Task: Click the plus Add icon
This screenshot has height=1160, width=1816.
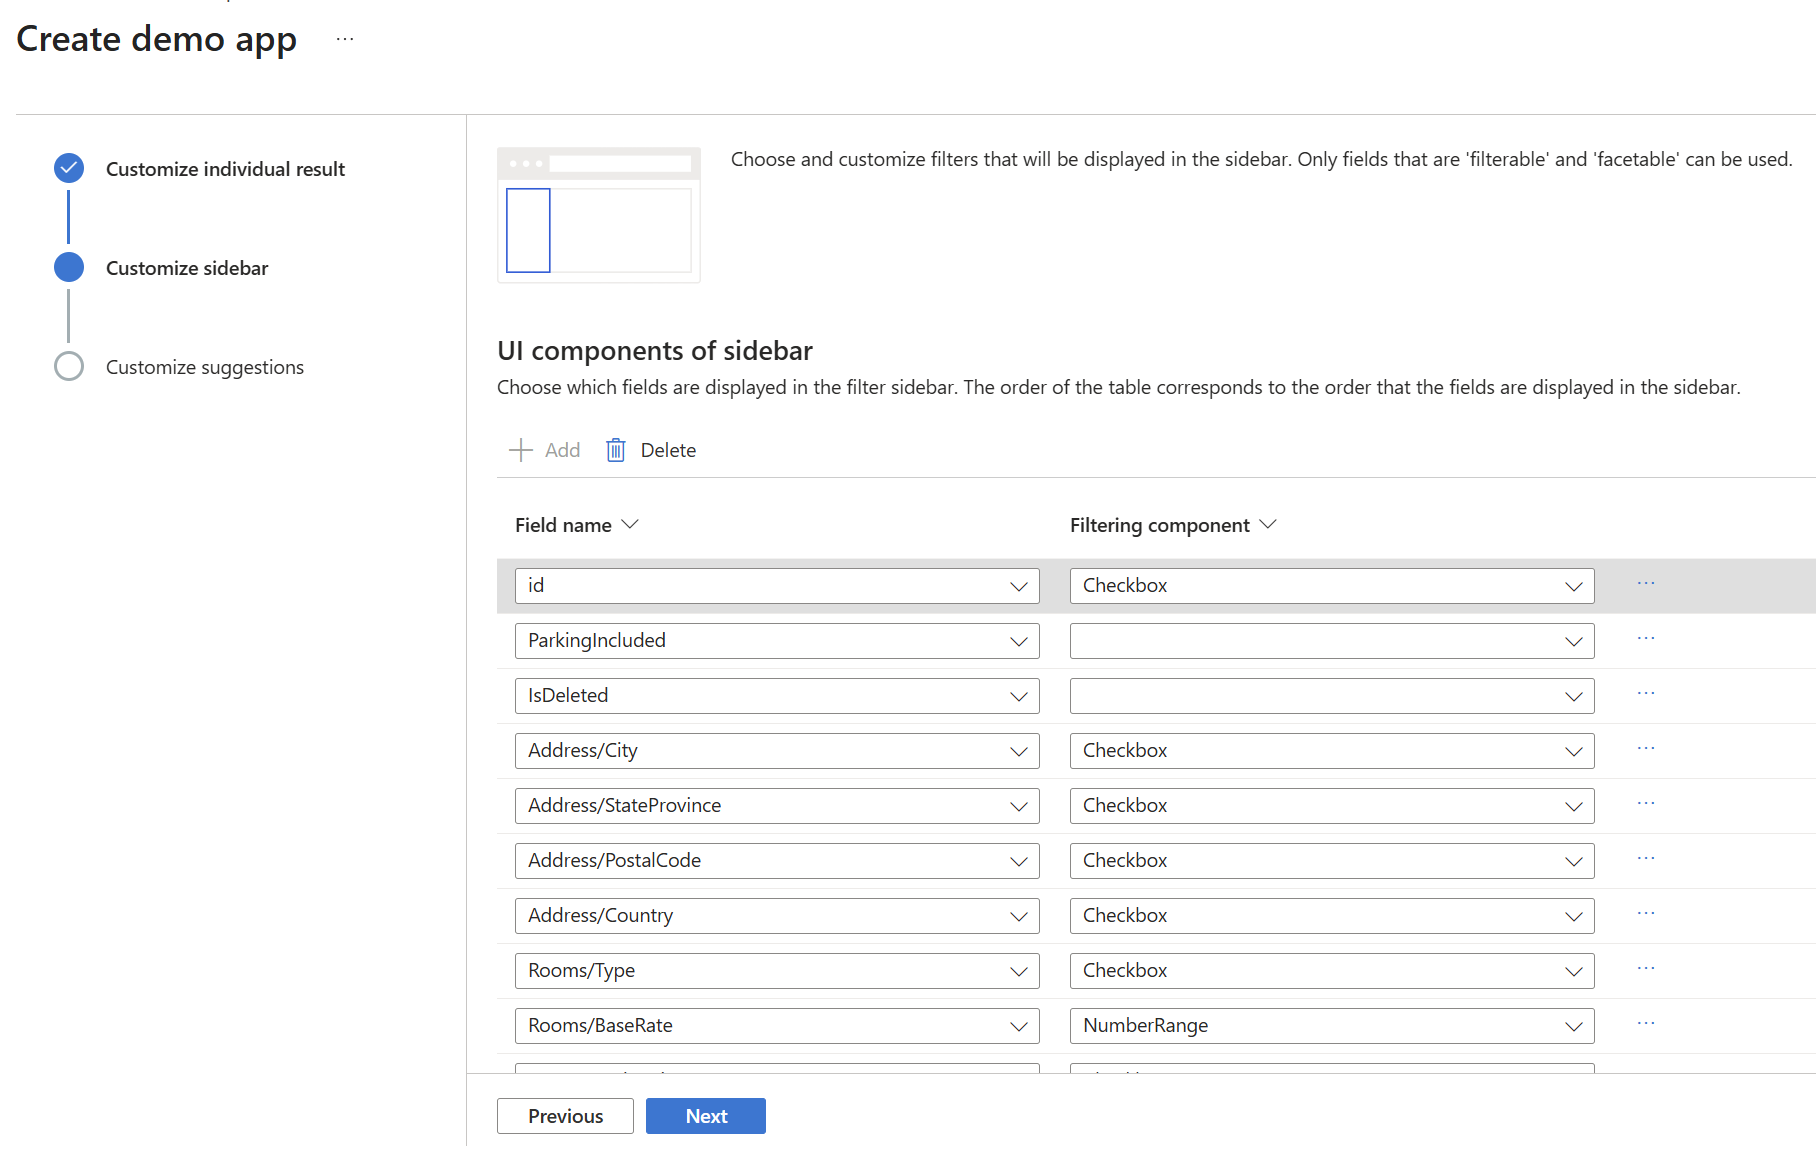Action: click(x=521, y=450)
